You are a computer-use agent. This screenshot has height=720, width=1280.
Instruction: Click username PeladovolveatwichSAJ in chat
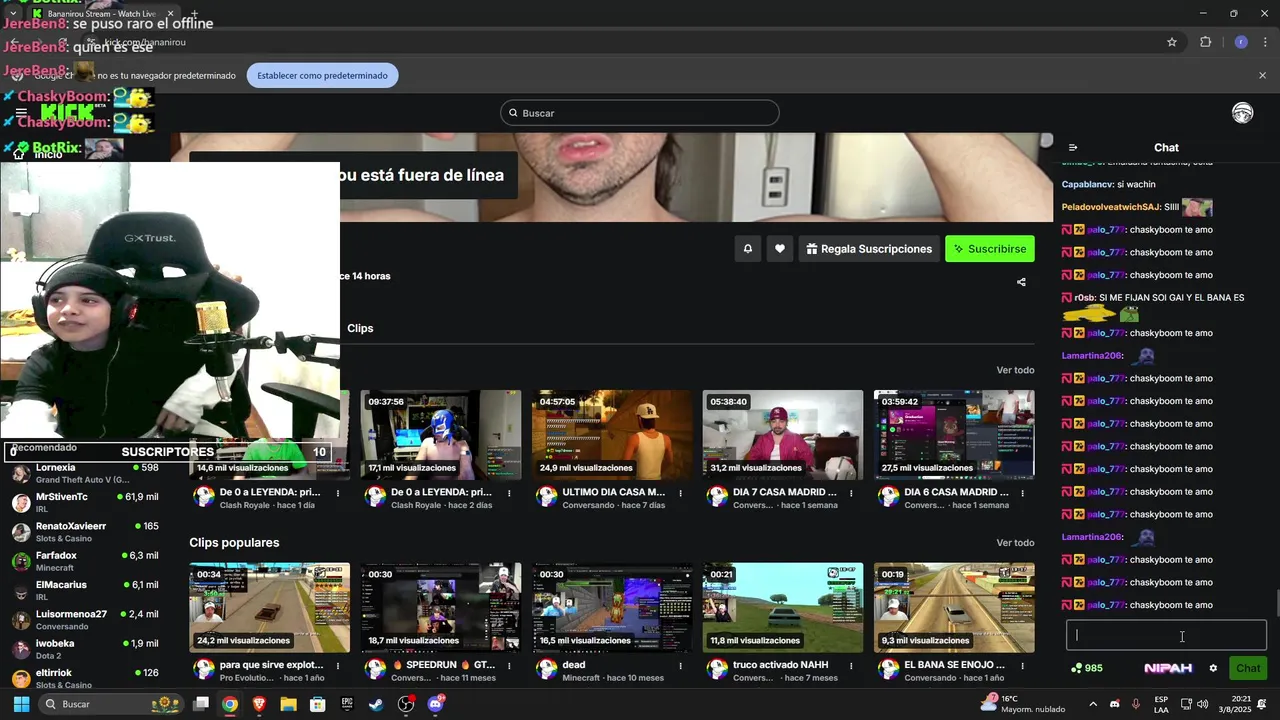(x=1110, y=207)
